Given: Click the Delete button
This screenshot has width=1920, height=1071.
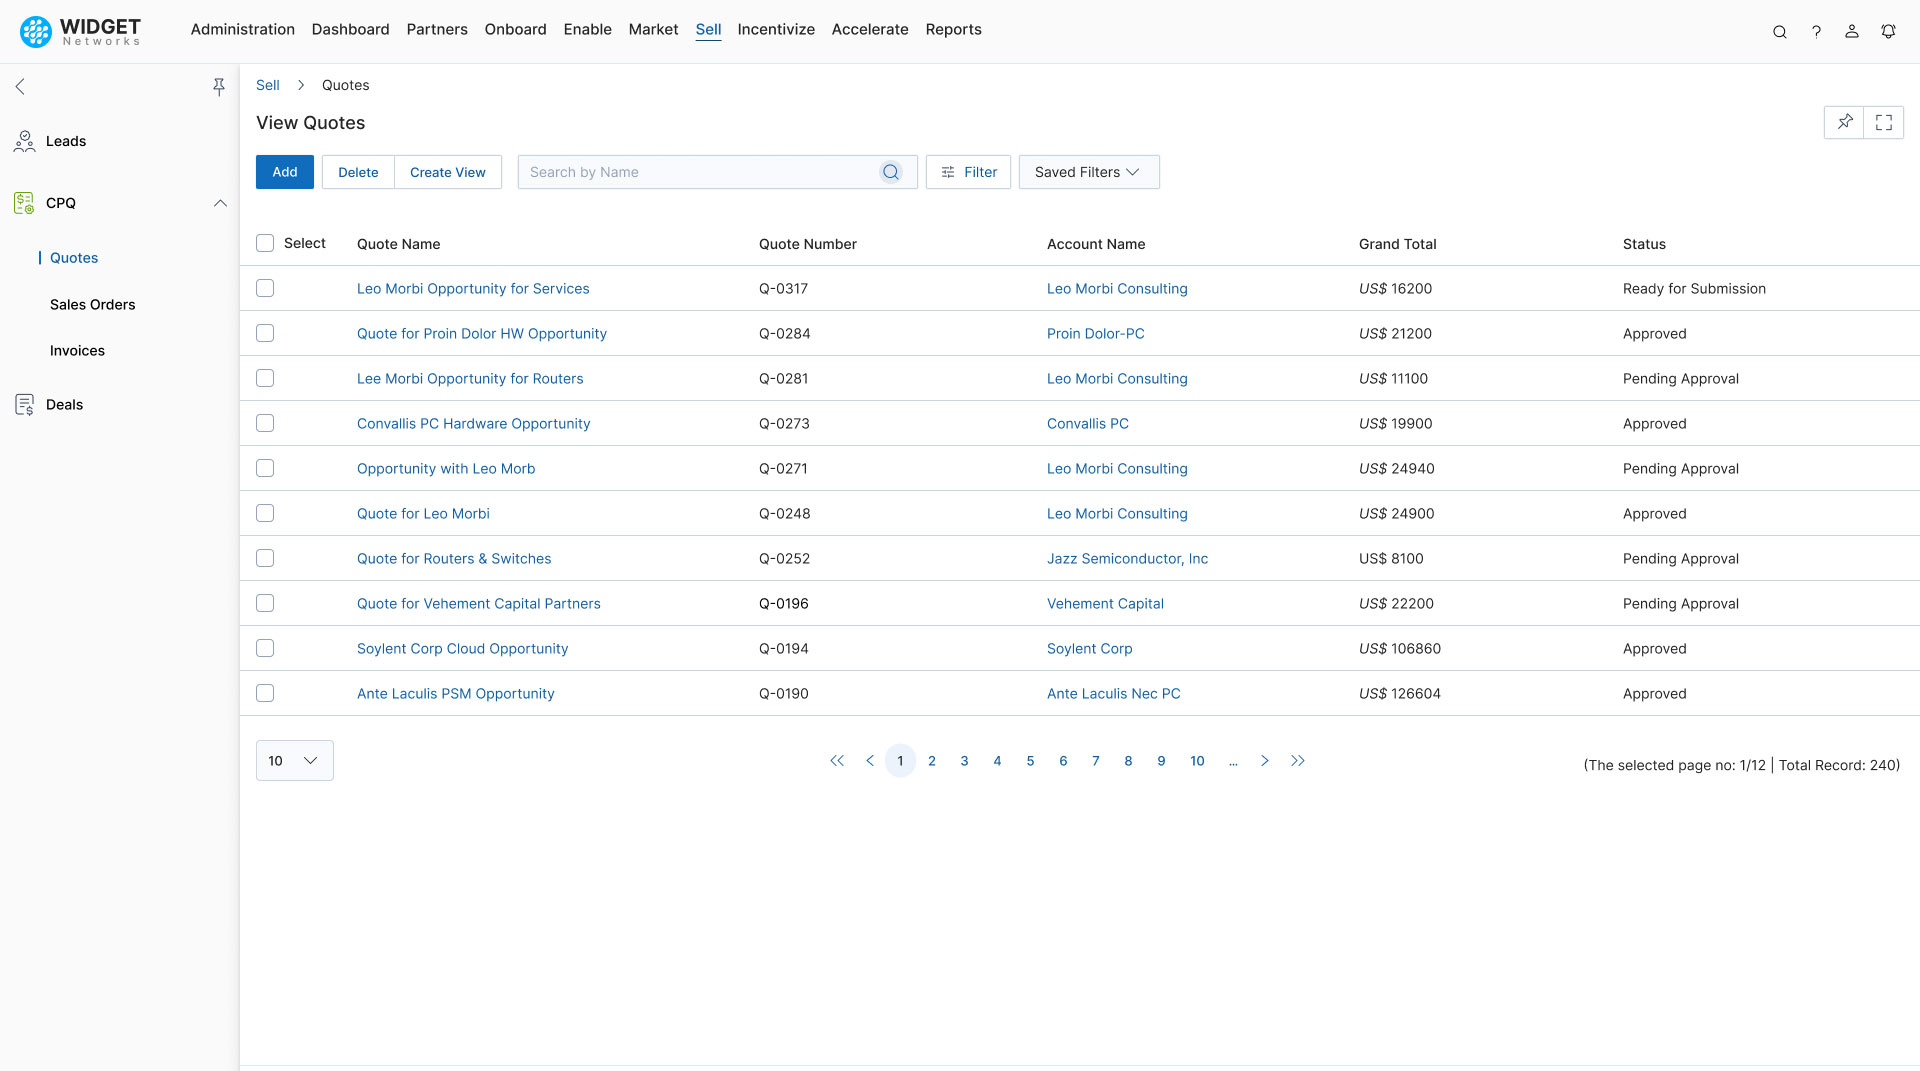Looking at the screenshot, I should pos(358,172).
